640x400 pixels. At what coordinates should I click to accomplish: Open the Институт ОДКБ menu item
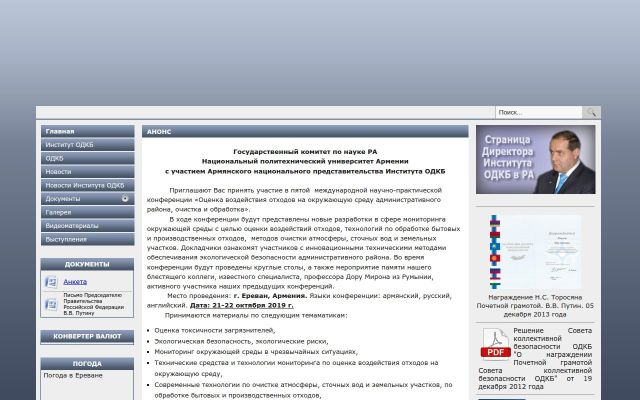pyautogui.click(x=87, y=145)
